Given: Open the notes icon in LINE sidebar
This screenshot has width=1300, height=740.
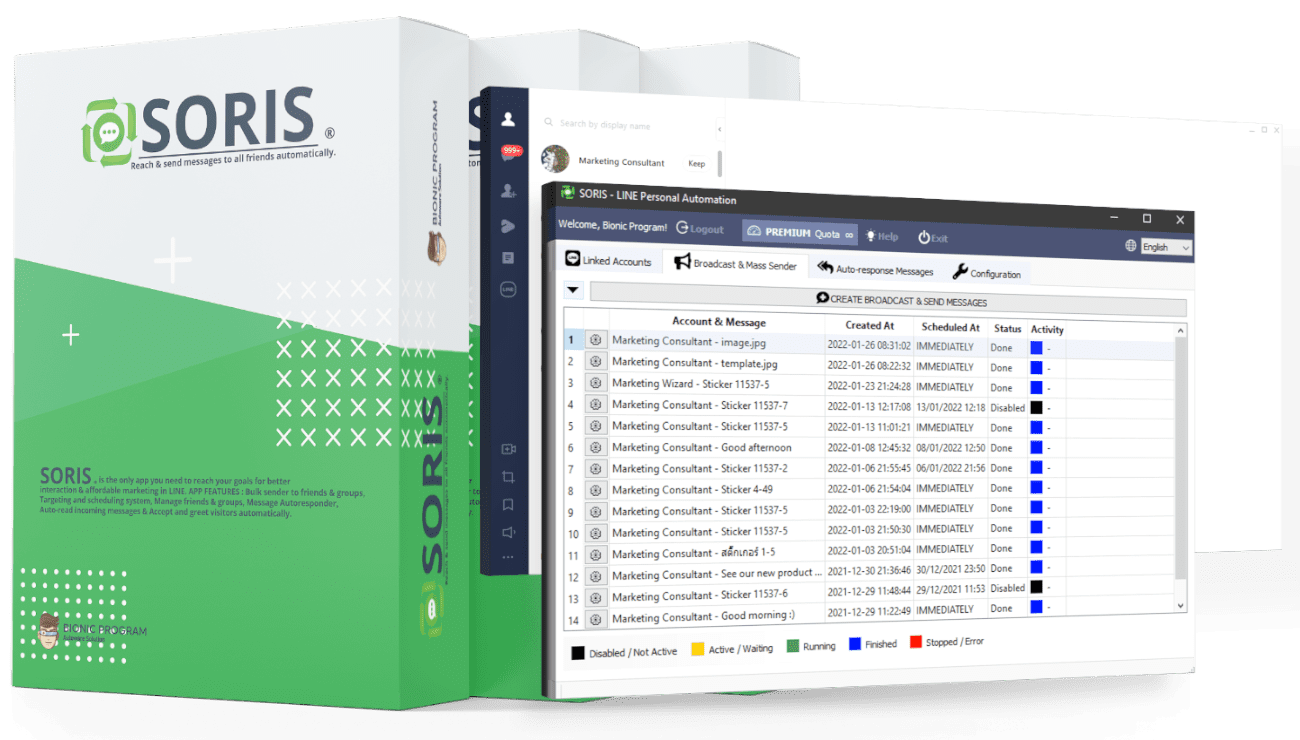Looking at the screenshot, I should pyautogui.click(x=508, y=258).
